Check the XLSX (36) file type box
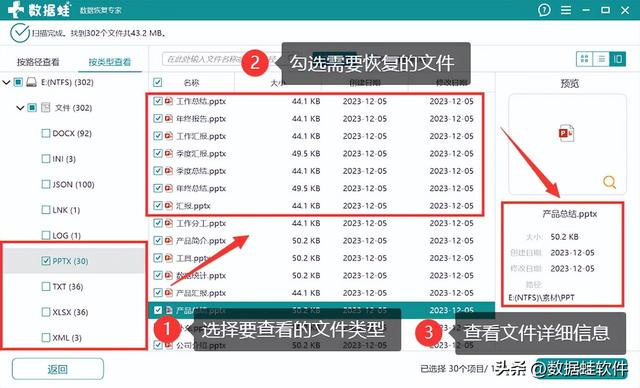 (46, 312)
